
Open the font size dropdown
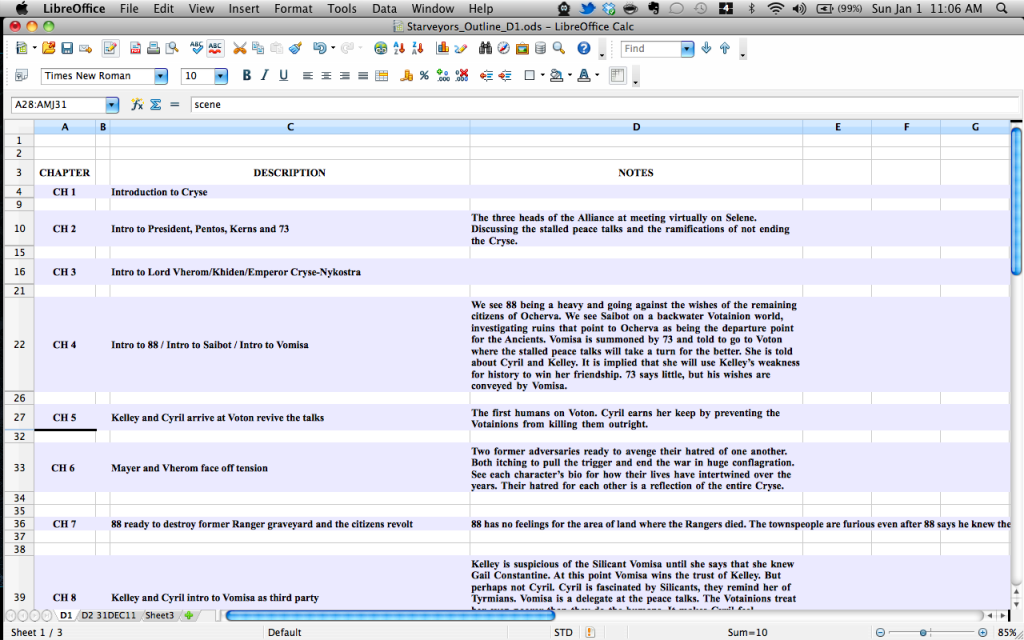(220, 76)
